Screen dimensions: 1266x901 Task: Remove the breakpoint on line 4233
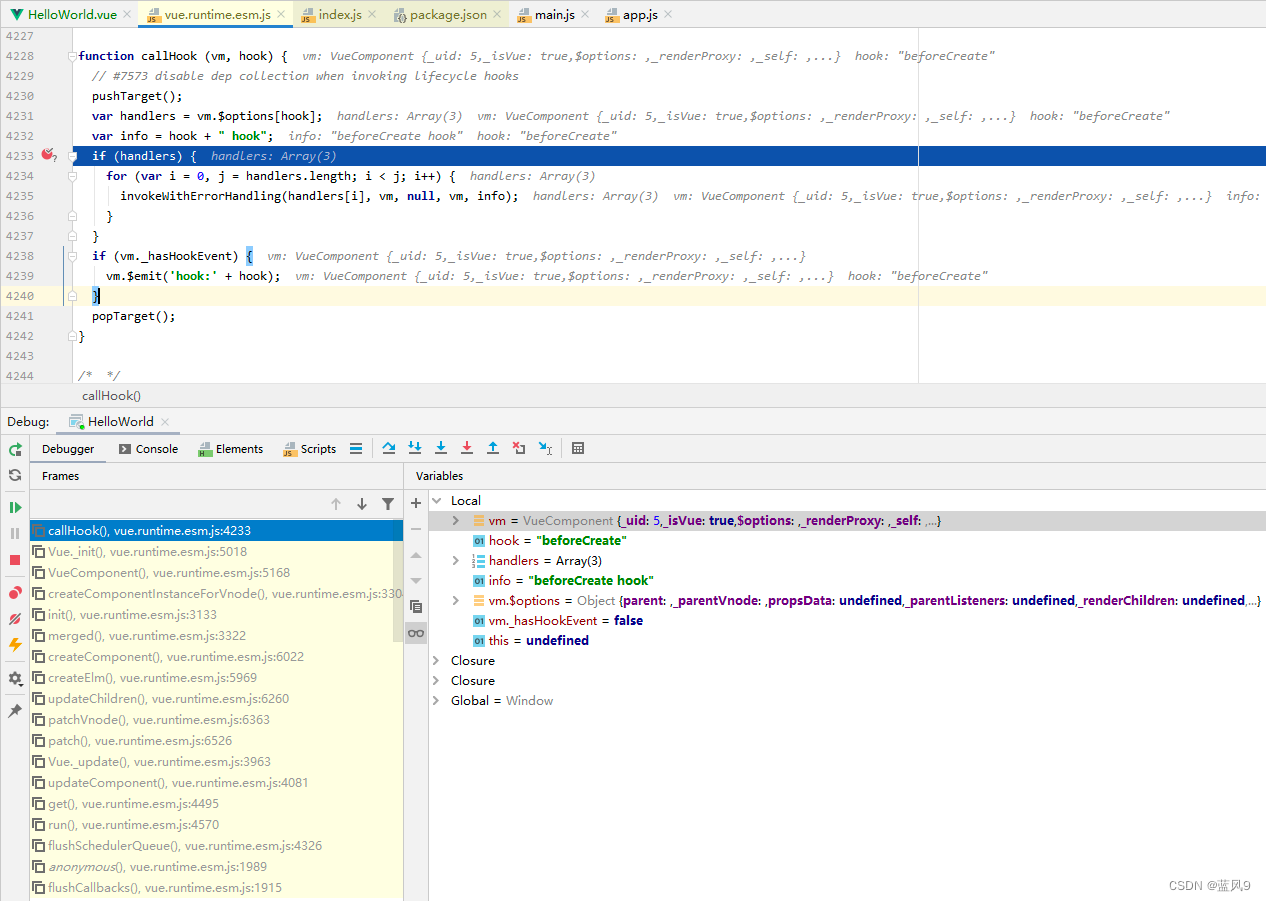click(47, 155)
